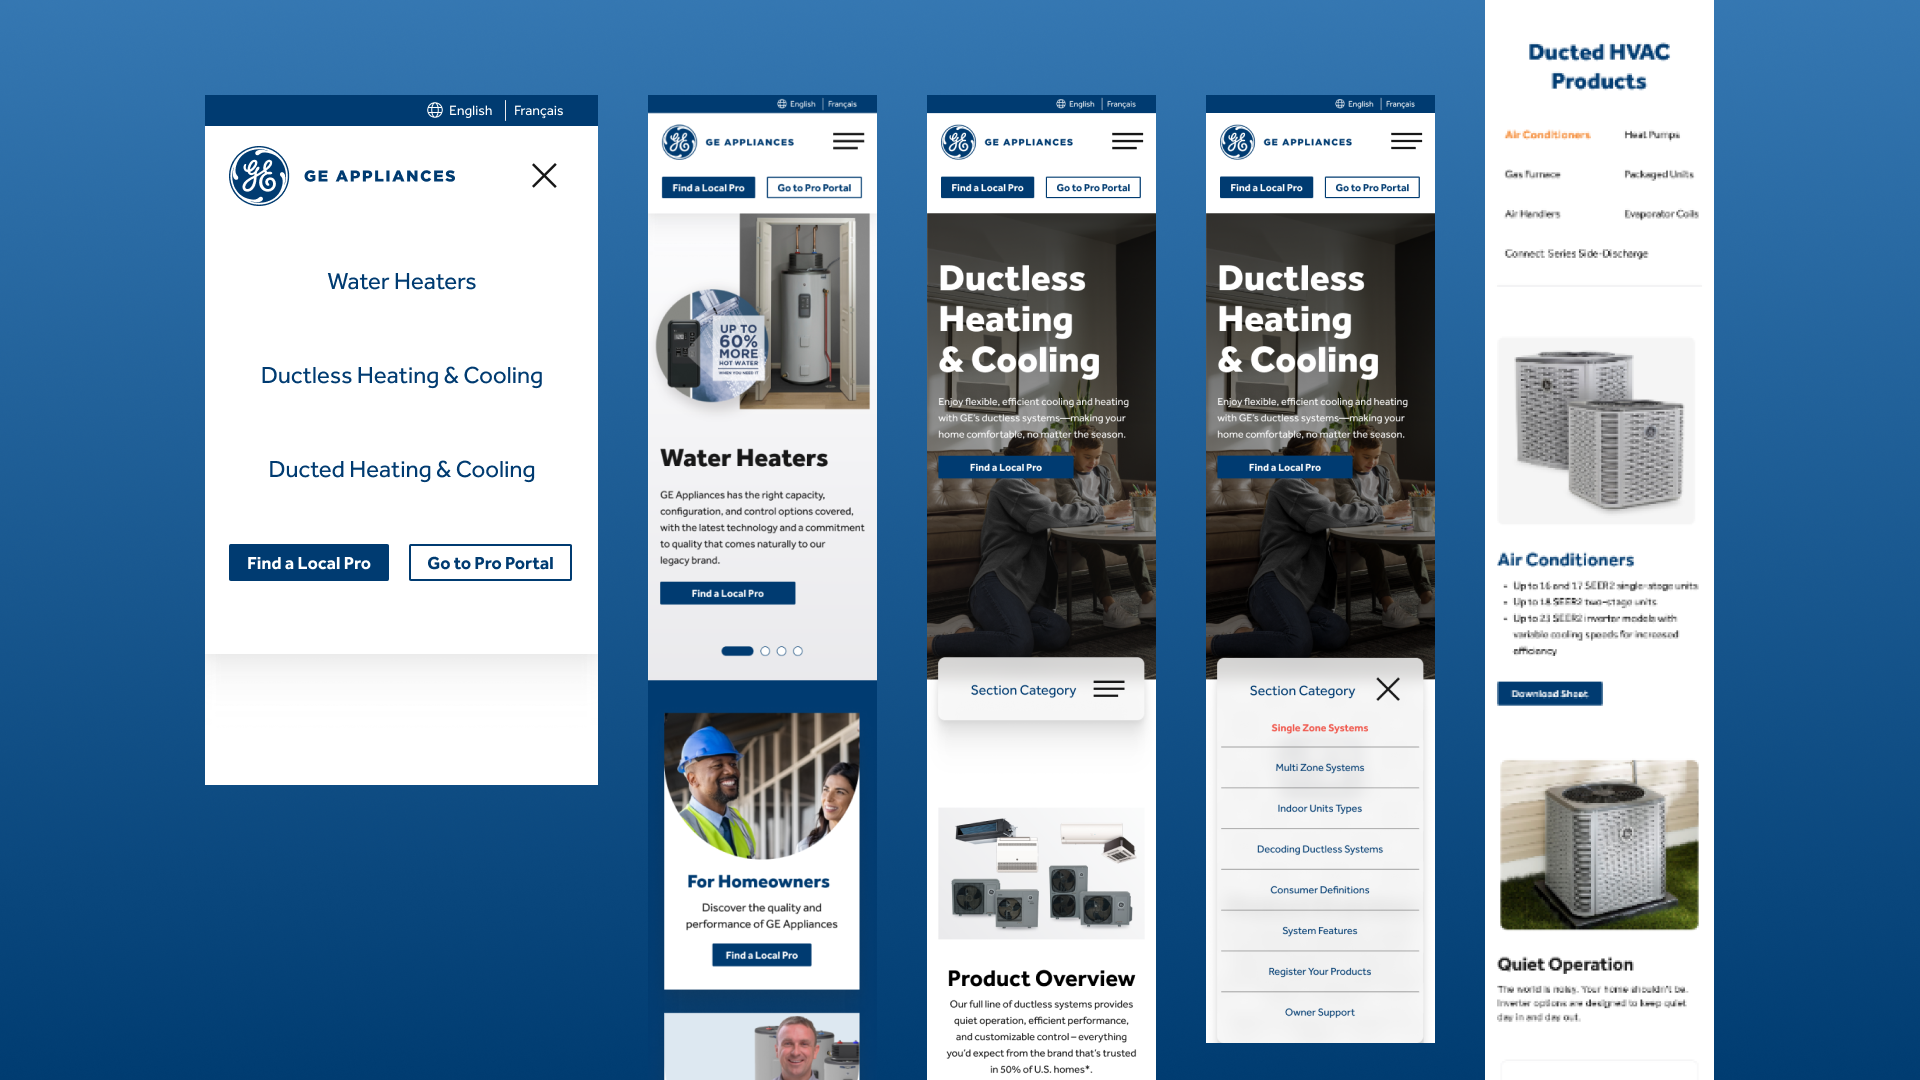1920x1080 pixels.
Task: Click globe icon on third screen top bar
Action: 1061,104
